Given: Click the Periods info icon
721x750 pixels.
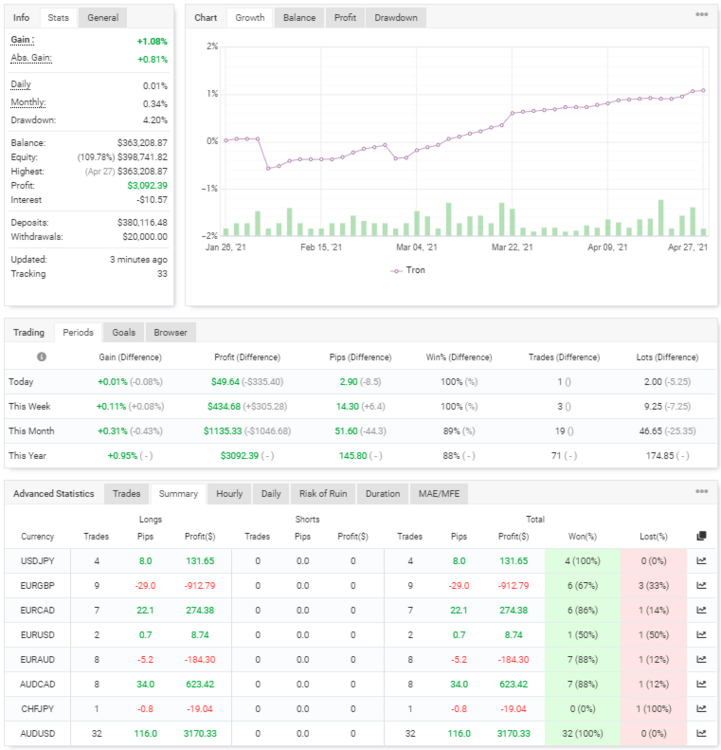Looking at the screenshot, I should tap(42, 357).
